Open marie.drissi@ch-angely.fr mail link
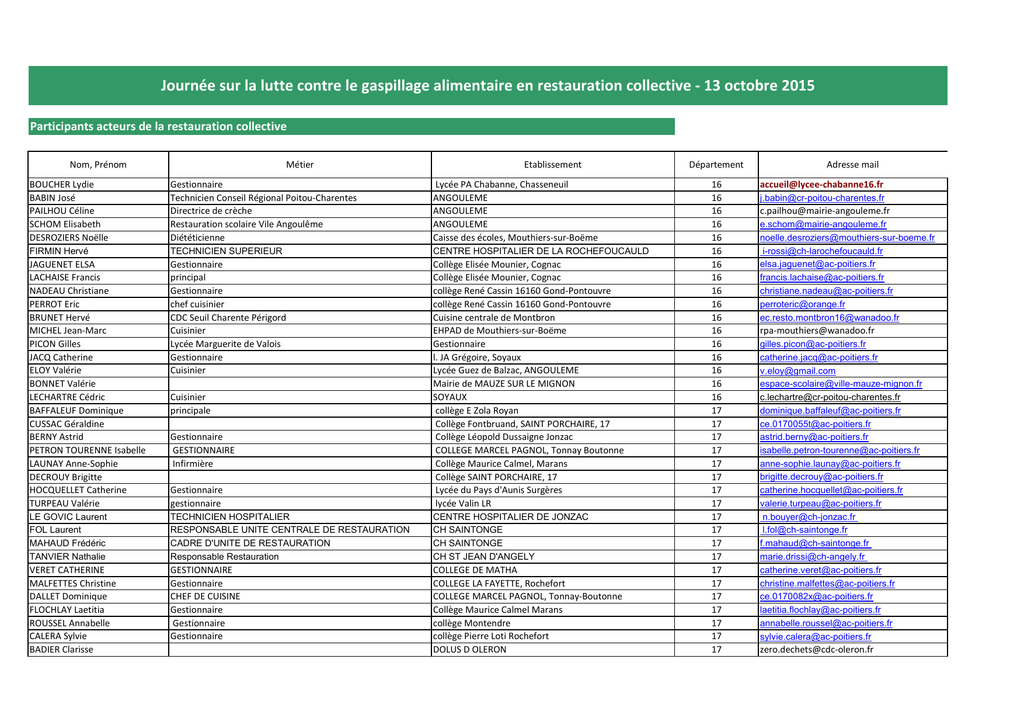Screen dimensions: 1024x725 [812, 556]
